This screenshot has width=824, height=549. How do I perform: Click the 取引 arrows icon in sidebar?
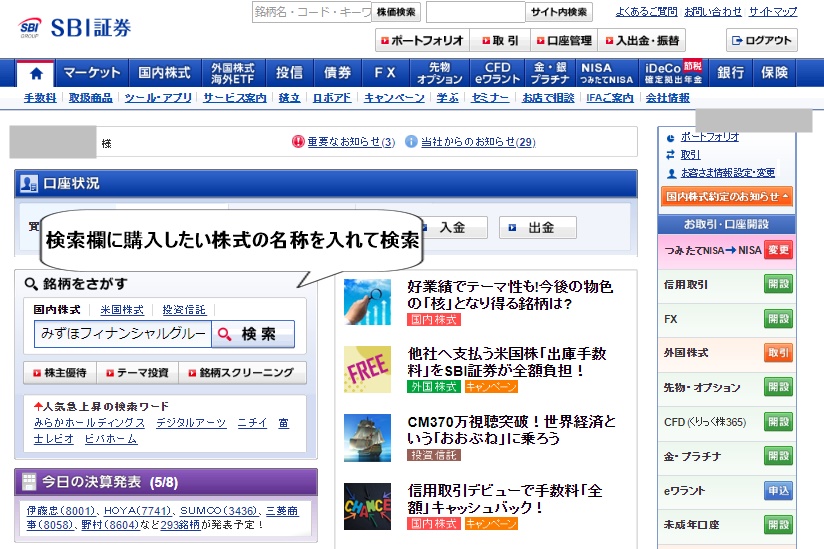point(671,155)
